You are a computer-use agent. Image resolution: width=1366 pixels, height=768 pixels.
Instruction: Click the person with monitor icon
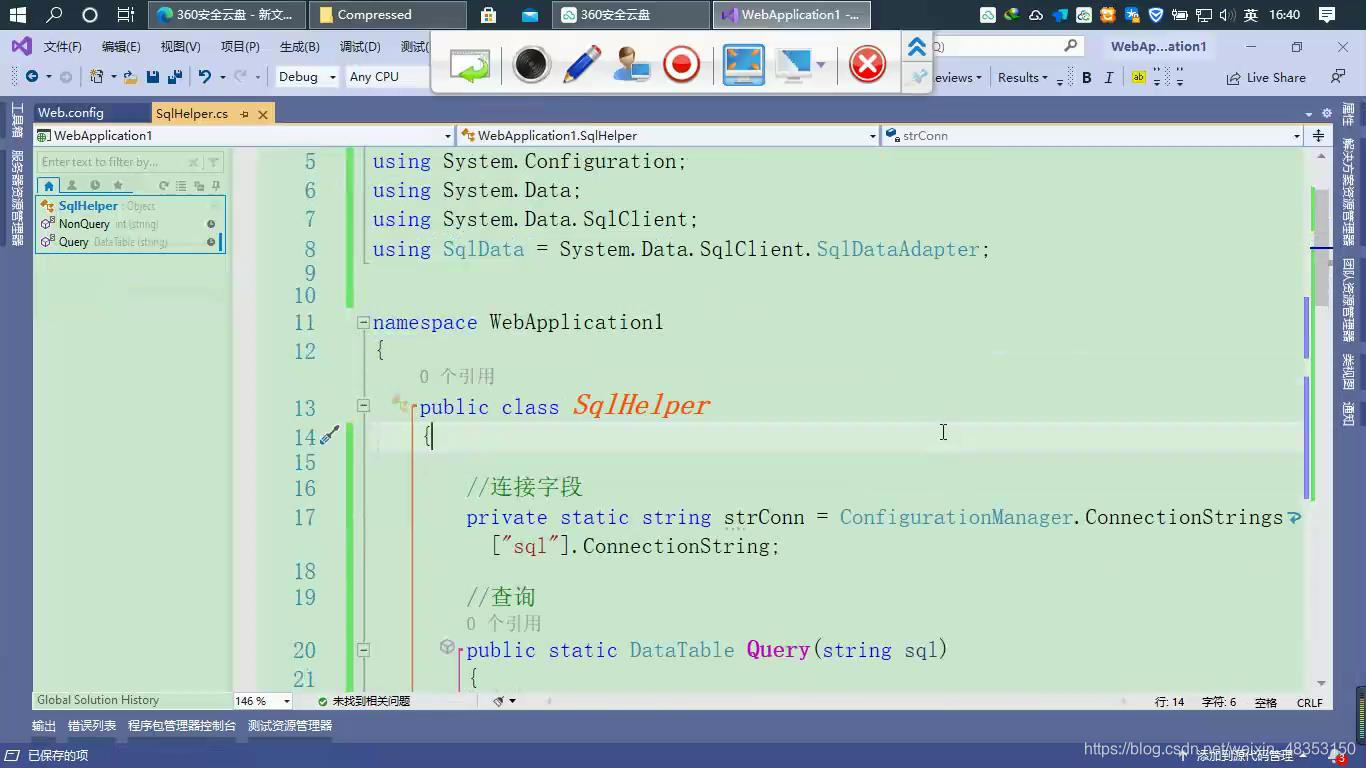point(632,66)
